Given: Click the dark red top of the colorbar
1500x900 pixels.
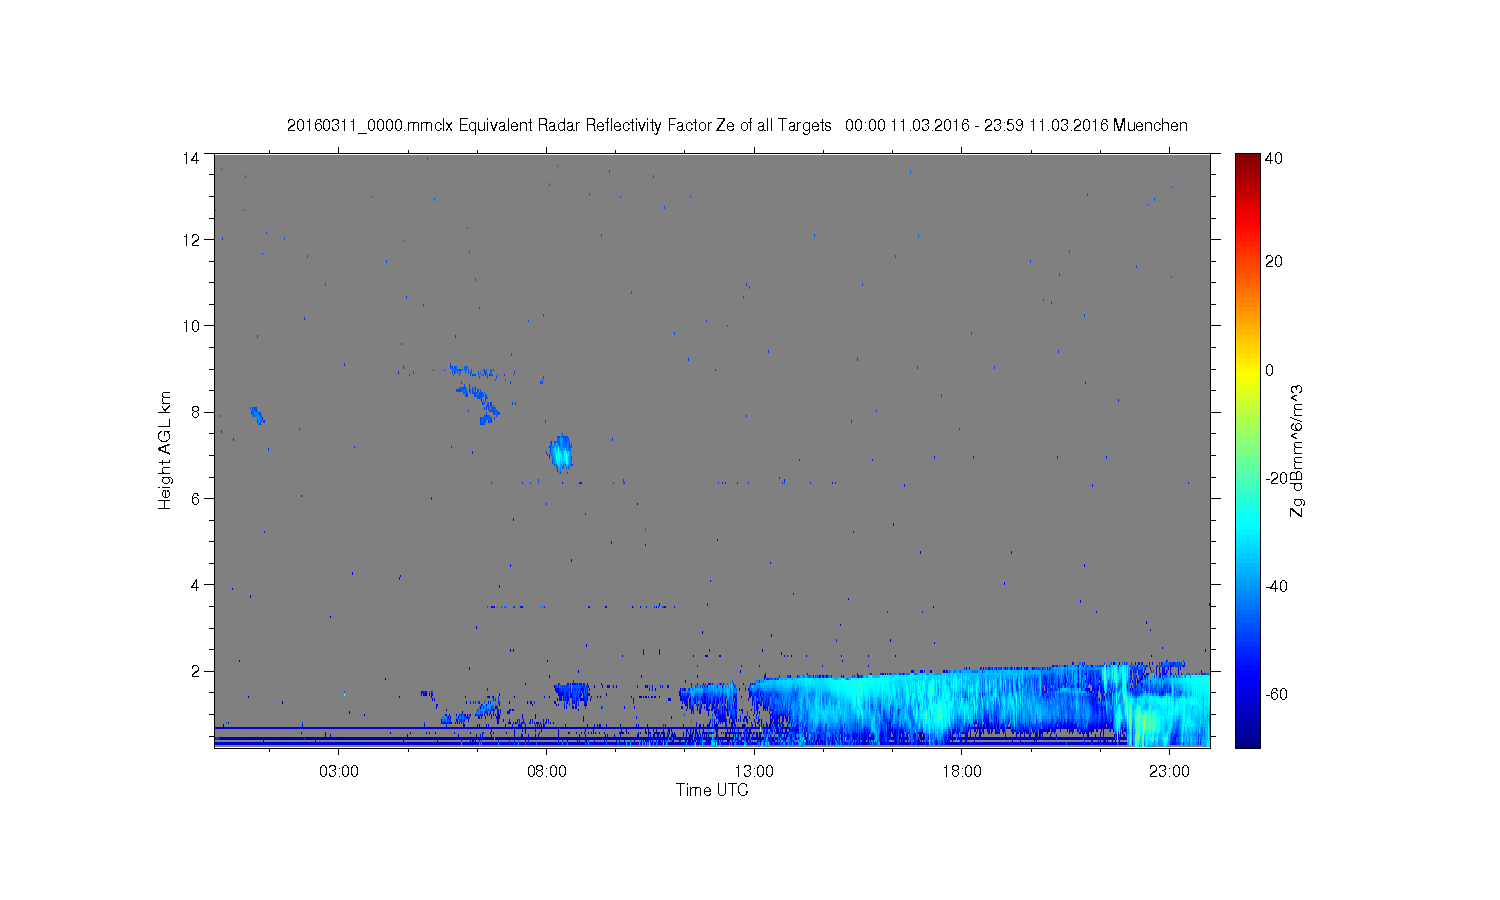Looking at the screenshot, I should [x=1246, y=162].
